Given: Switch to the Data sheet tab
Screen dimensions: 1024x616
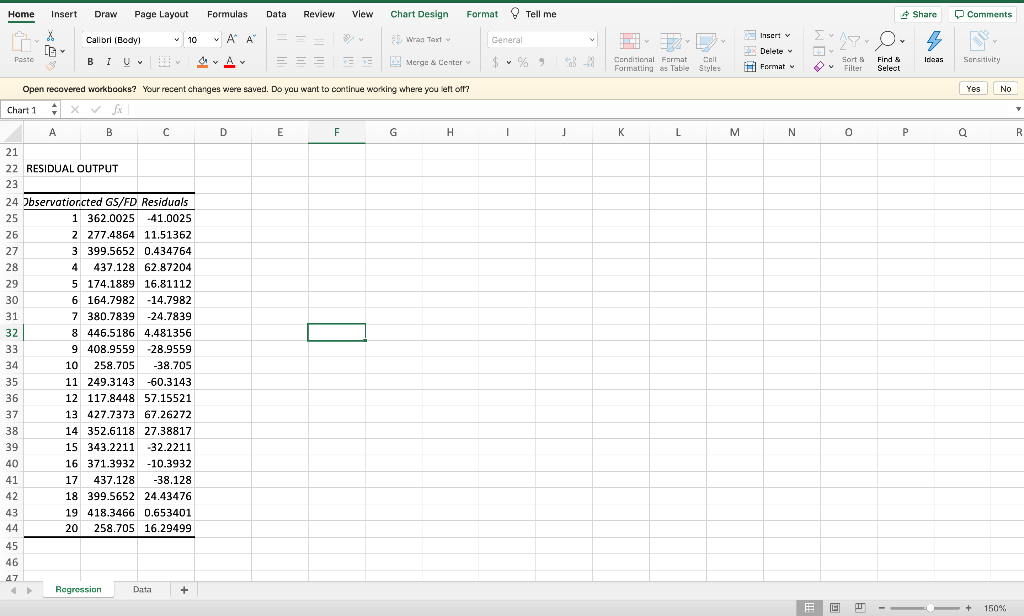Looking at the screenshot, I should [x=142, y=589].
